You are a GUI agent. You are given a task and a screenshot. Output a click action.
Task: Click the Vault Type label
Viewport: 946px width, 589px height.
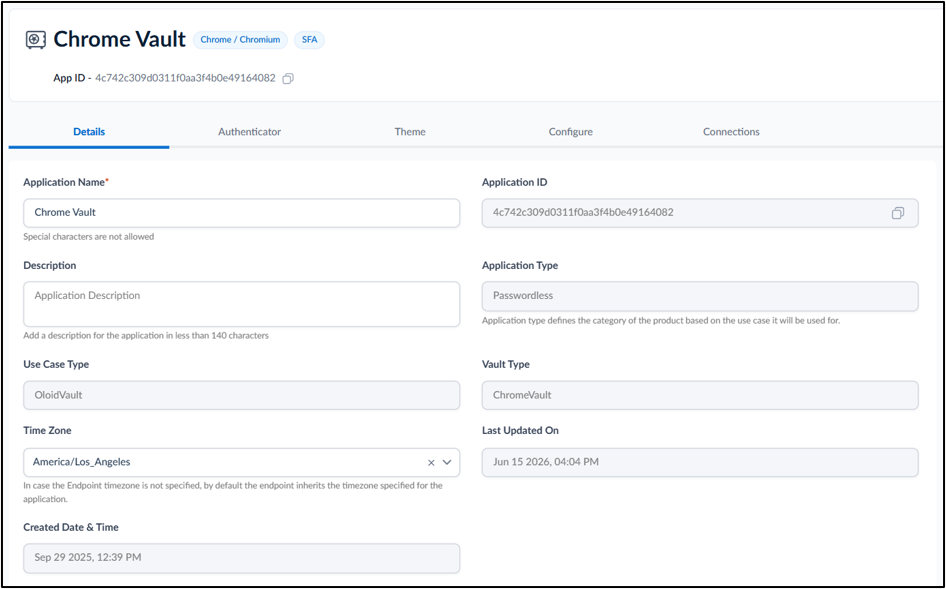[x=506, y=365]
